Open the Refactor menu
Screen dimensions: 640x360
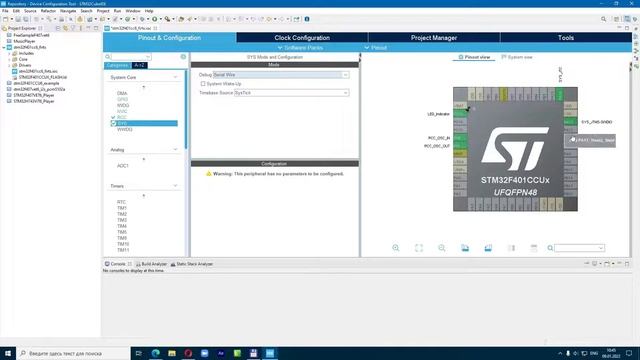coord(48,11)
